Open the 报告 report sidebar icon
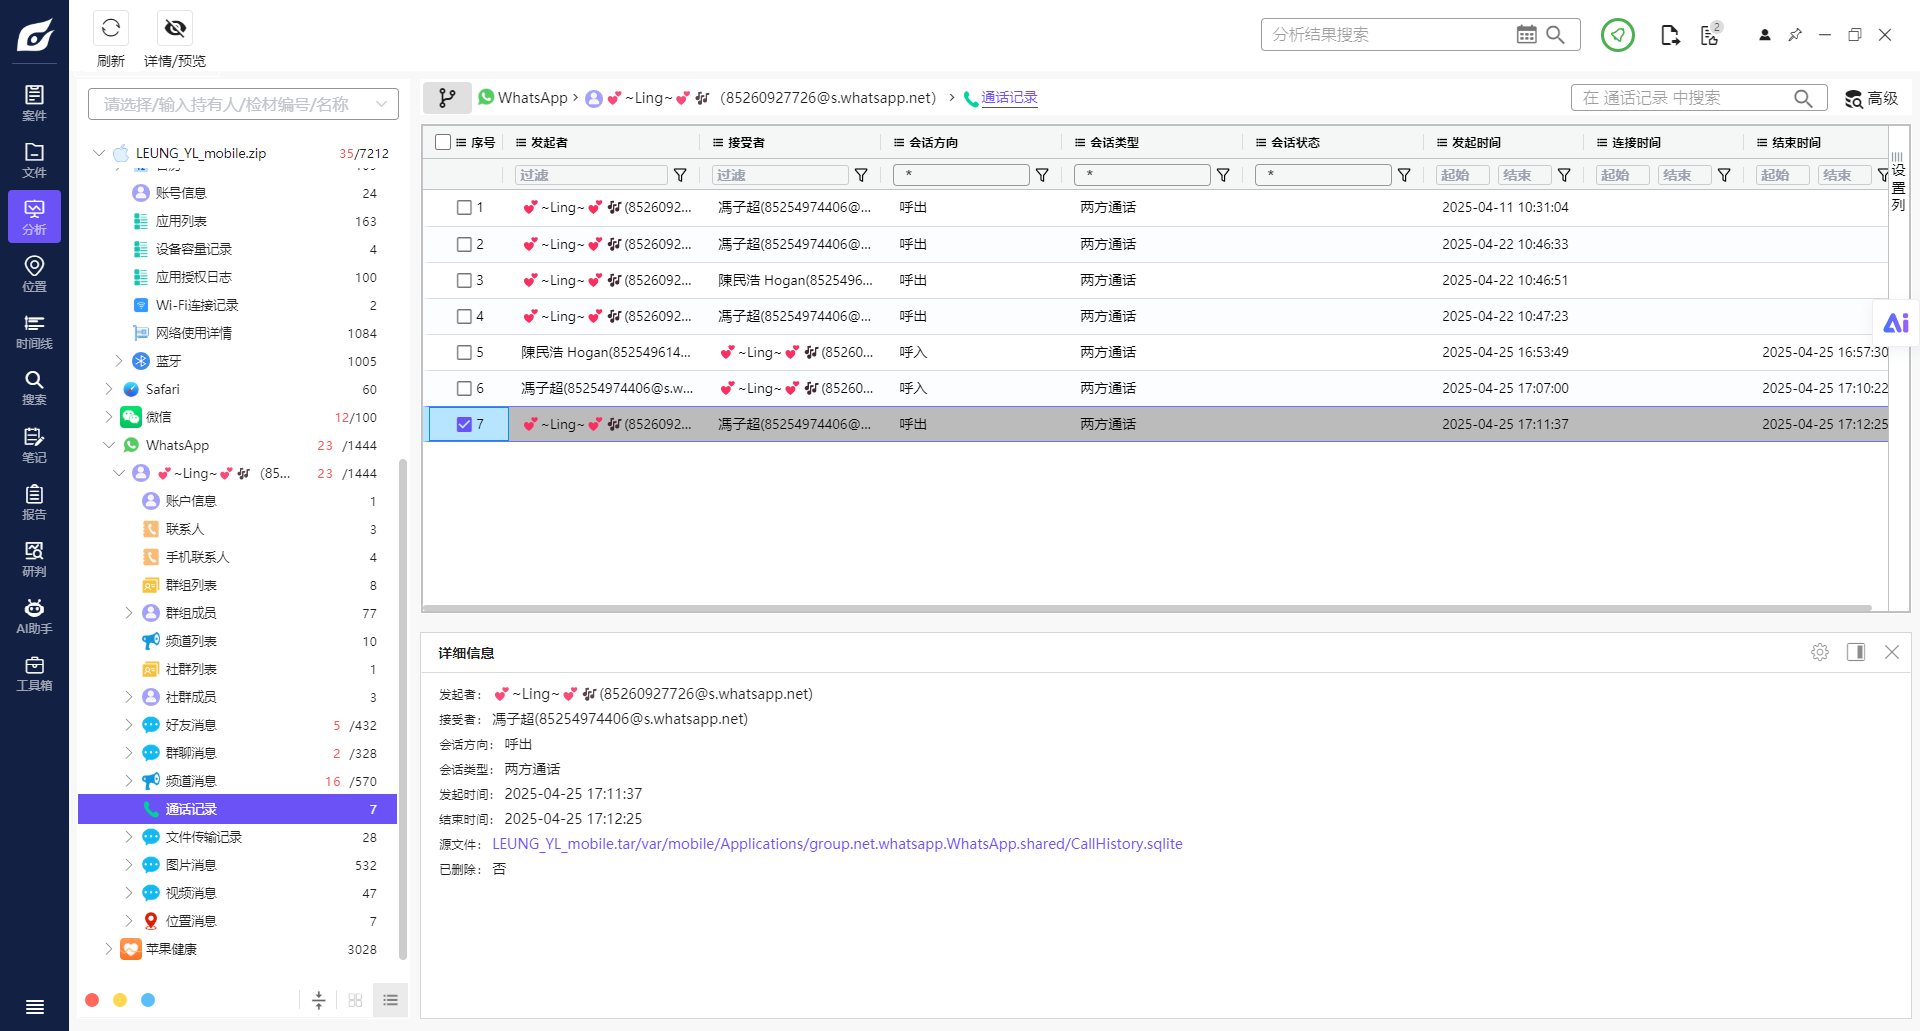Viewport: 1920px width, 1031px height. tap(34, 502)
